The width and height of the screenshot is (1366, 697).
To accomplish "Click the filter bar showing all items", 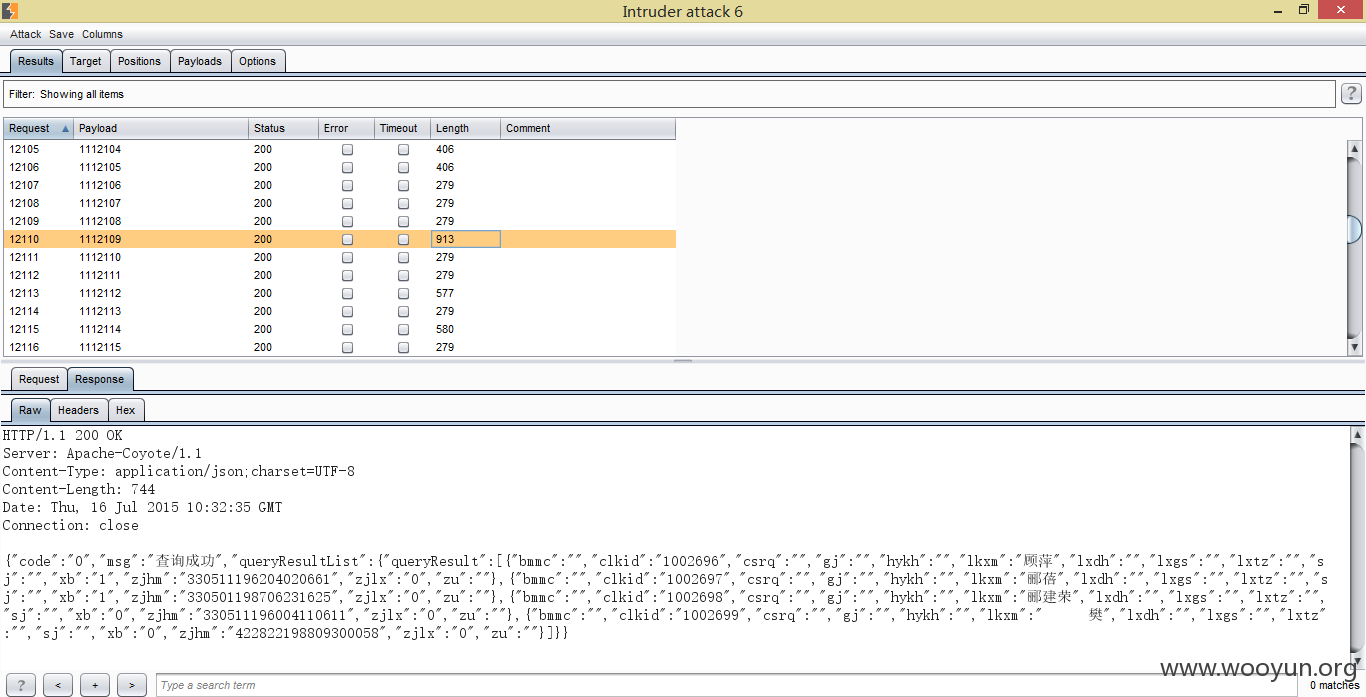I will (669, 94).
